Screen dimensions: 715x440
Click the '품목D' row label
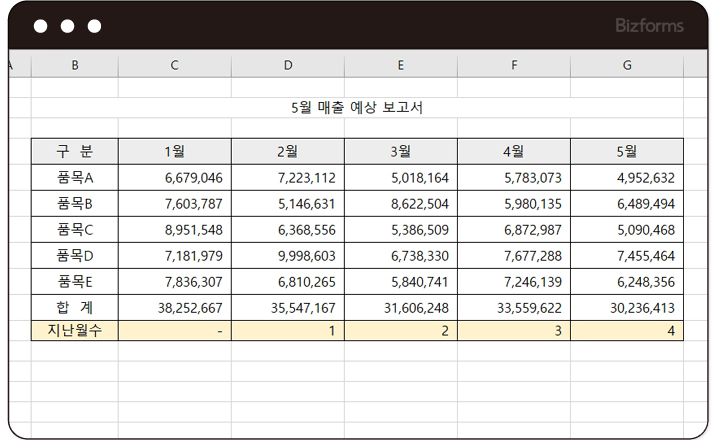[75, 255]
